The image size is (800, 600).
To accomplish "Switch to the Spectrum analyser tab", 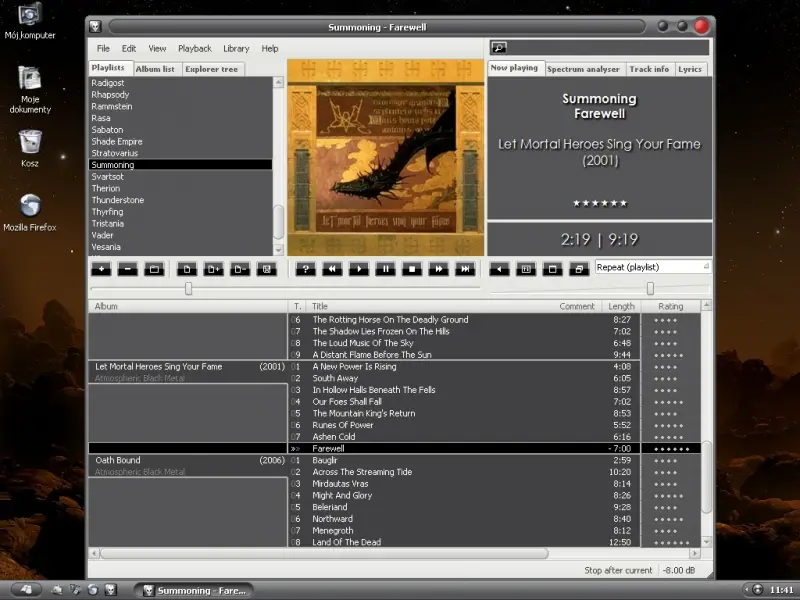I will point(583,69).
